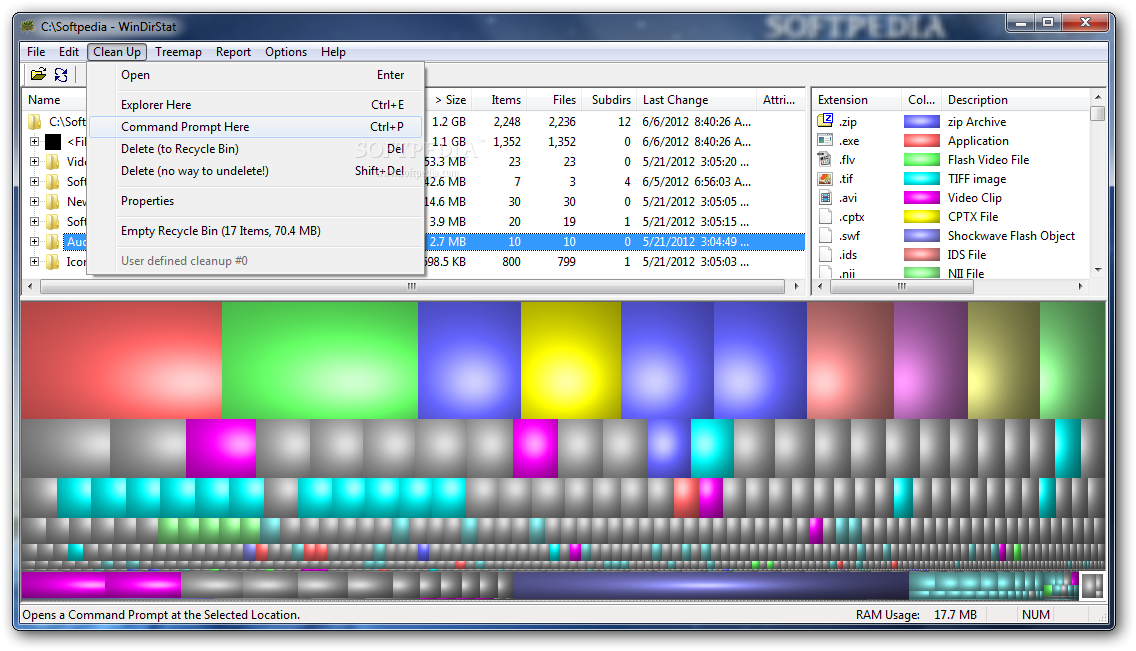1136x651 pixels.
Task: Sort by the Extension column header
Action: pyautogui.click(x=857, y=100)
